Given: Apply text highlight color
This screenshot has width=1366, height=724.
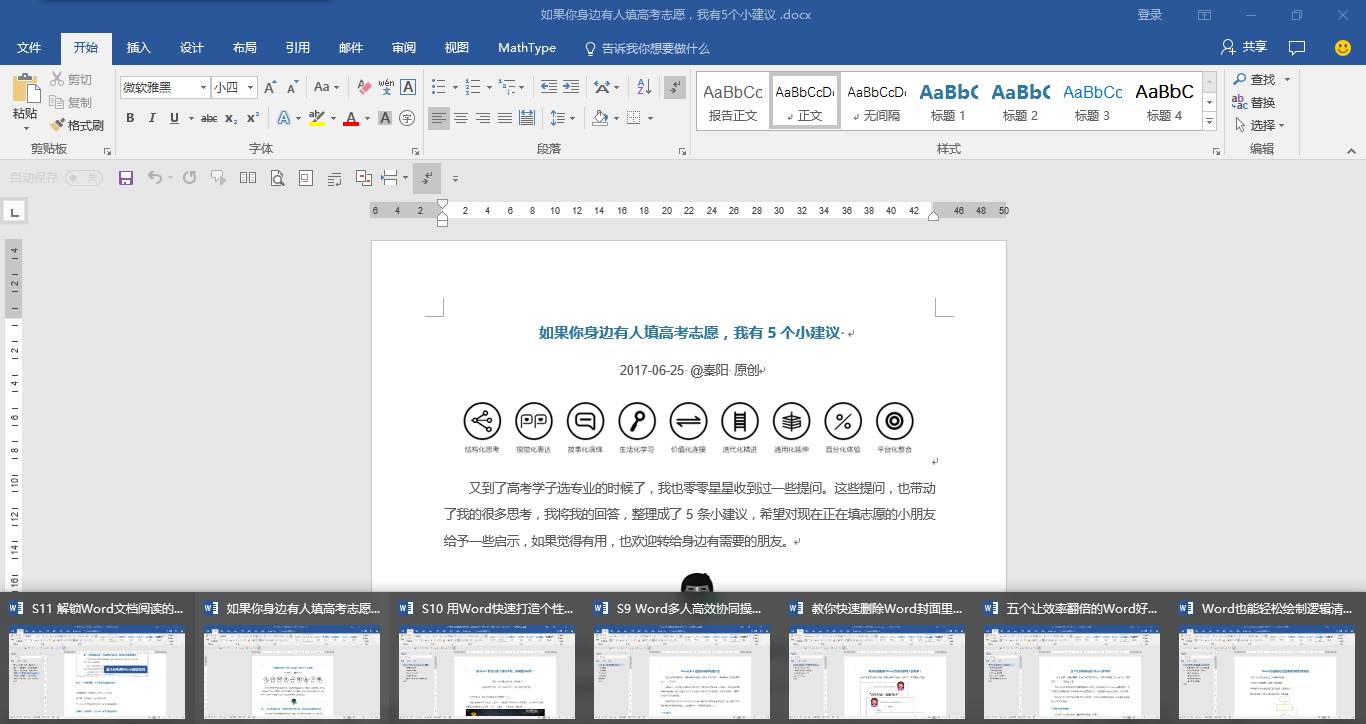Looking at the screenshot, I should (316, 118).
